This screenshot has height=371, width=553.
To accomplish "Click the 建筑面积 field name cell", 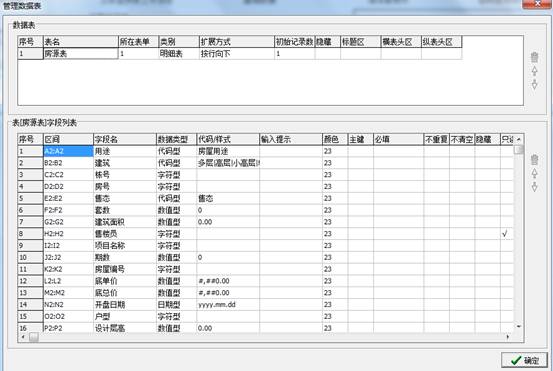I will click(124, 222).
